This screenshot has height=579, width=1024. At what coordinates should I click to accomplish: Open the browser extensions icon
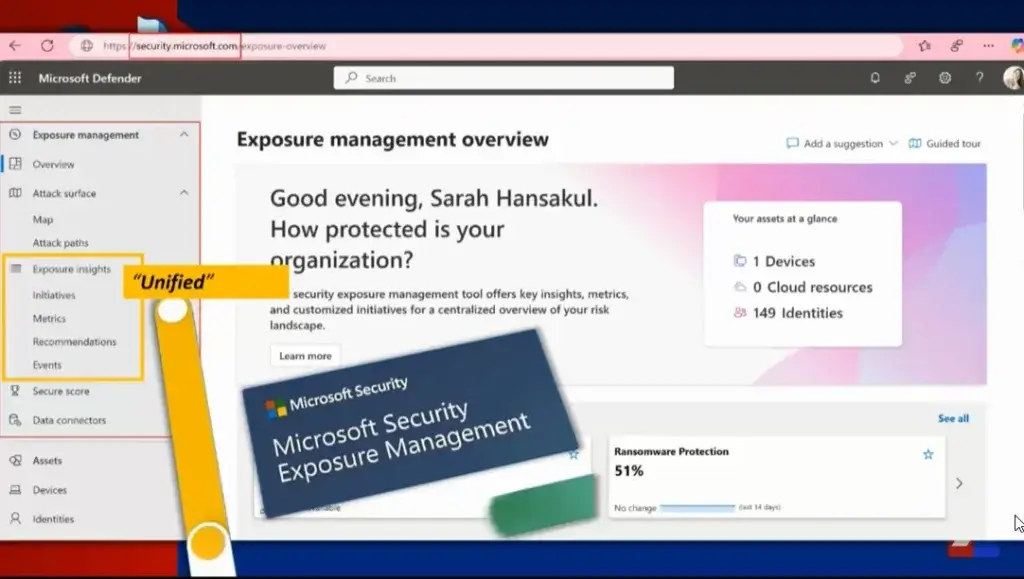pyautogui.click(x=957, y=46)
